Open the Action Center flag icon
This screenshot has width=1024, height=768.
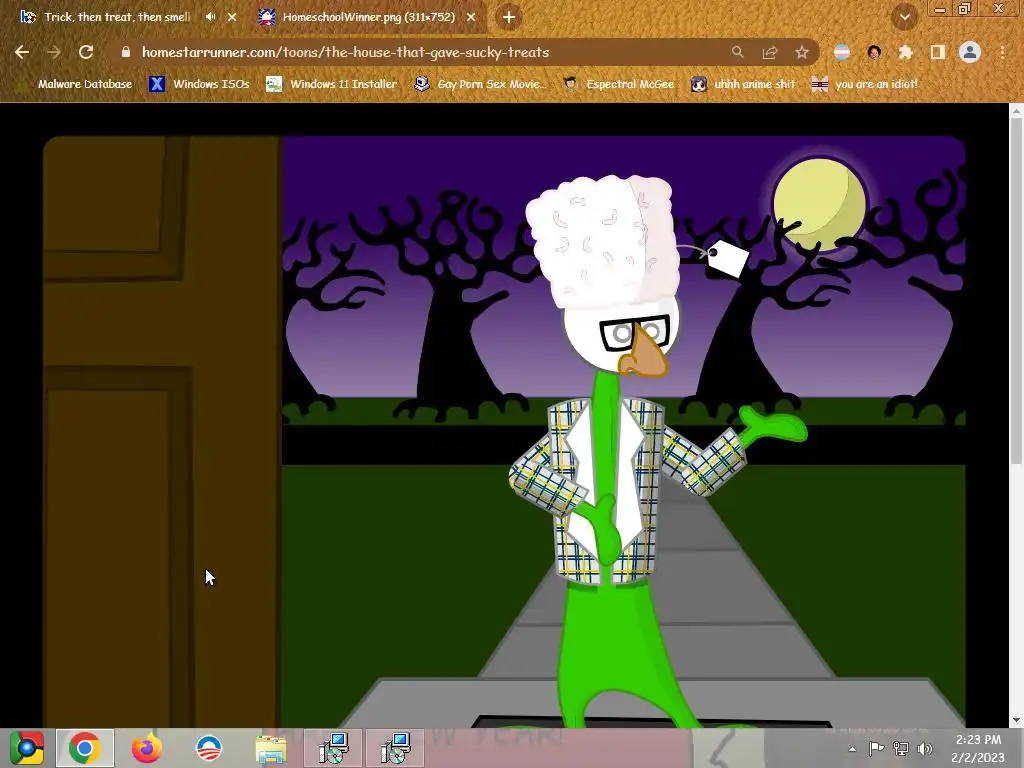click(876, 748)
